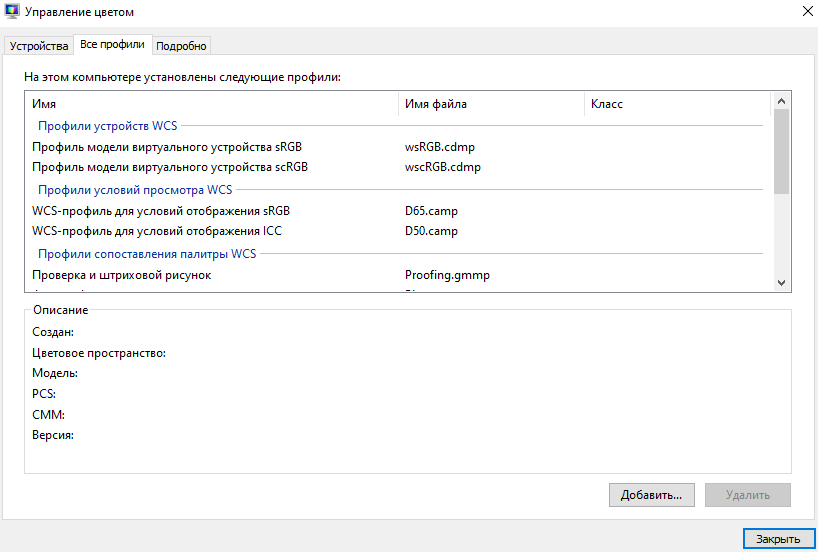Sort by Имя файла column header
Image resolution: width=818 pixels, height=552 pixels.
(x=490, y=104)
